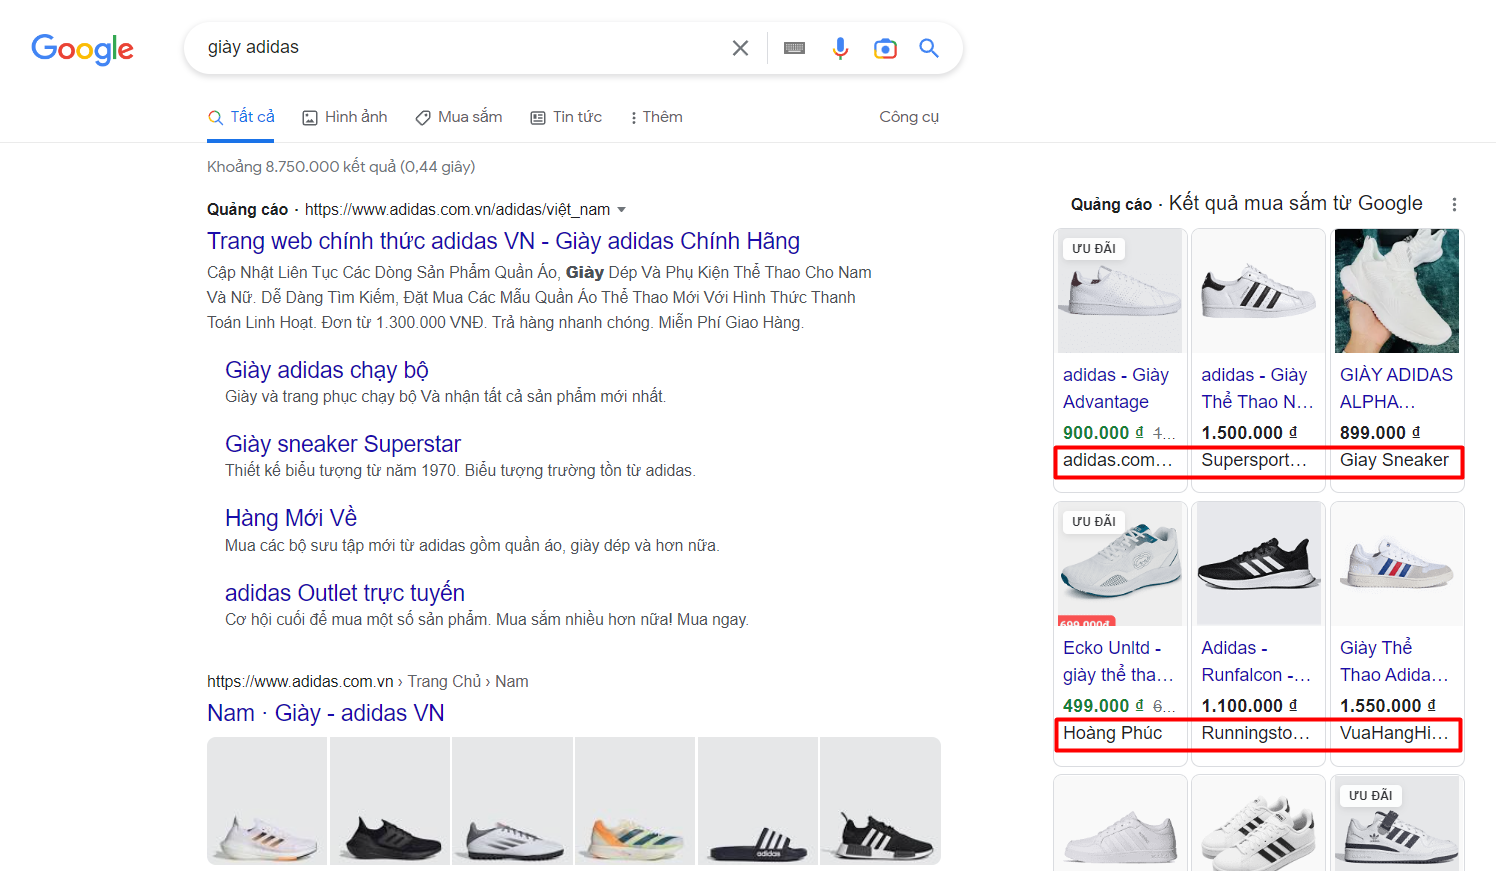
Task: Open Adidas Runfalcon product image
Action: (x=1259, y=564)
